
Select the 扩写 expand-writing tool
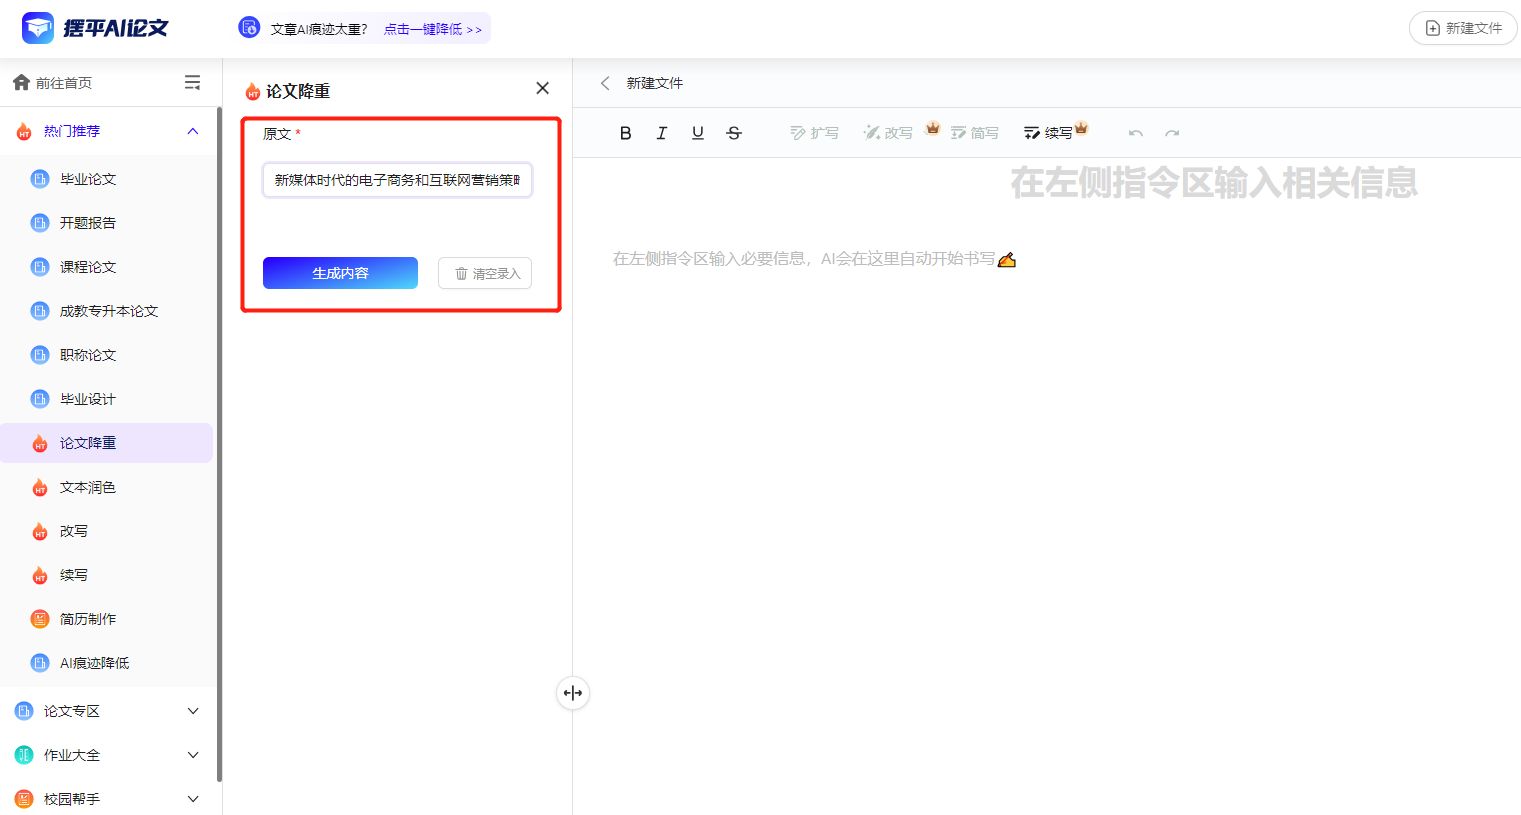click(x=813, y=132)
